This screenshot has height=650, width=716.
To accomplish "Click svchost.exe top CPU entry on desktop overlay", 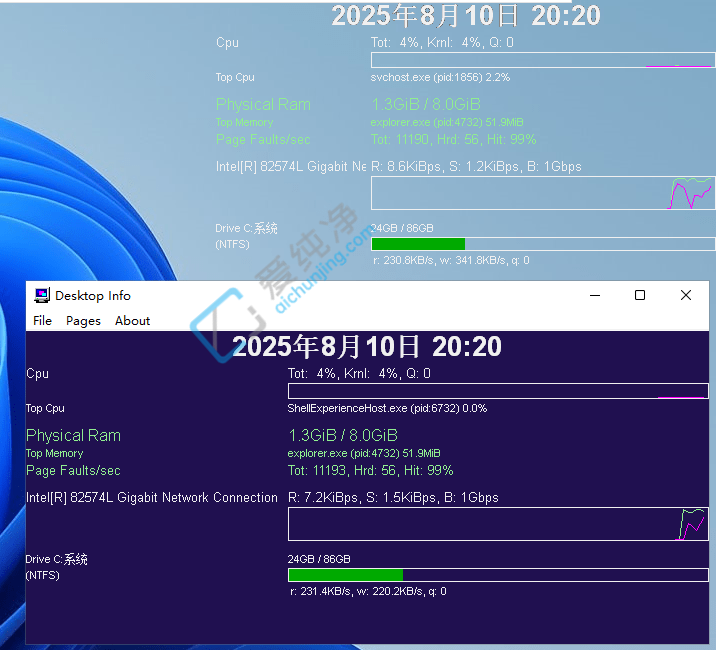I will (x=440, y=78).
